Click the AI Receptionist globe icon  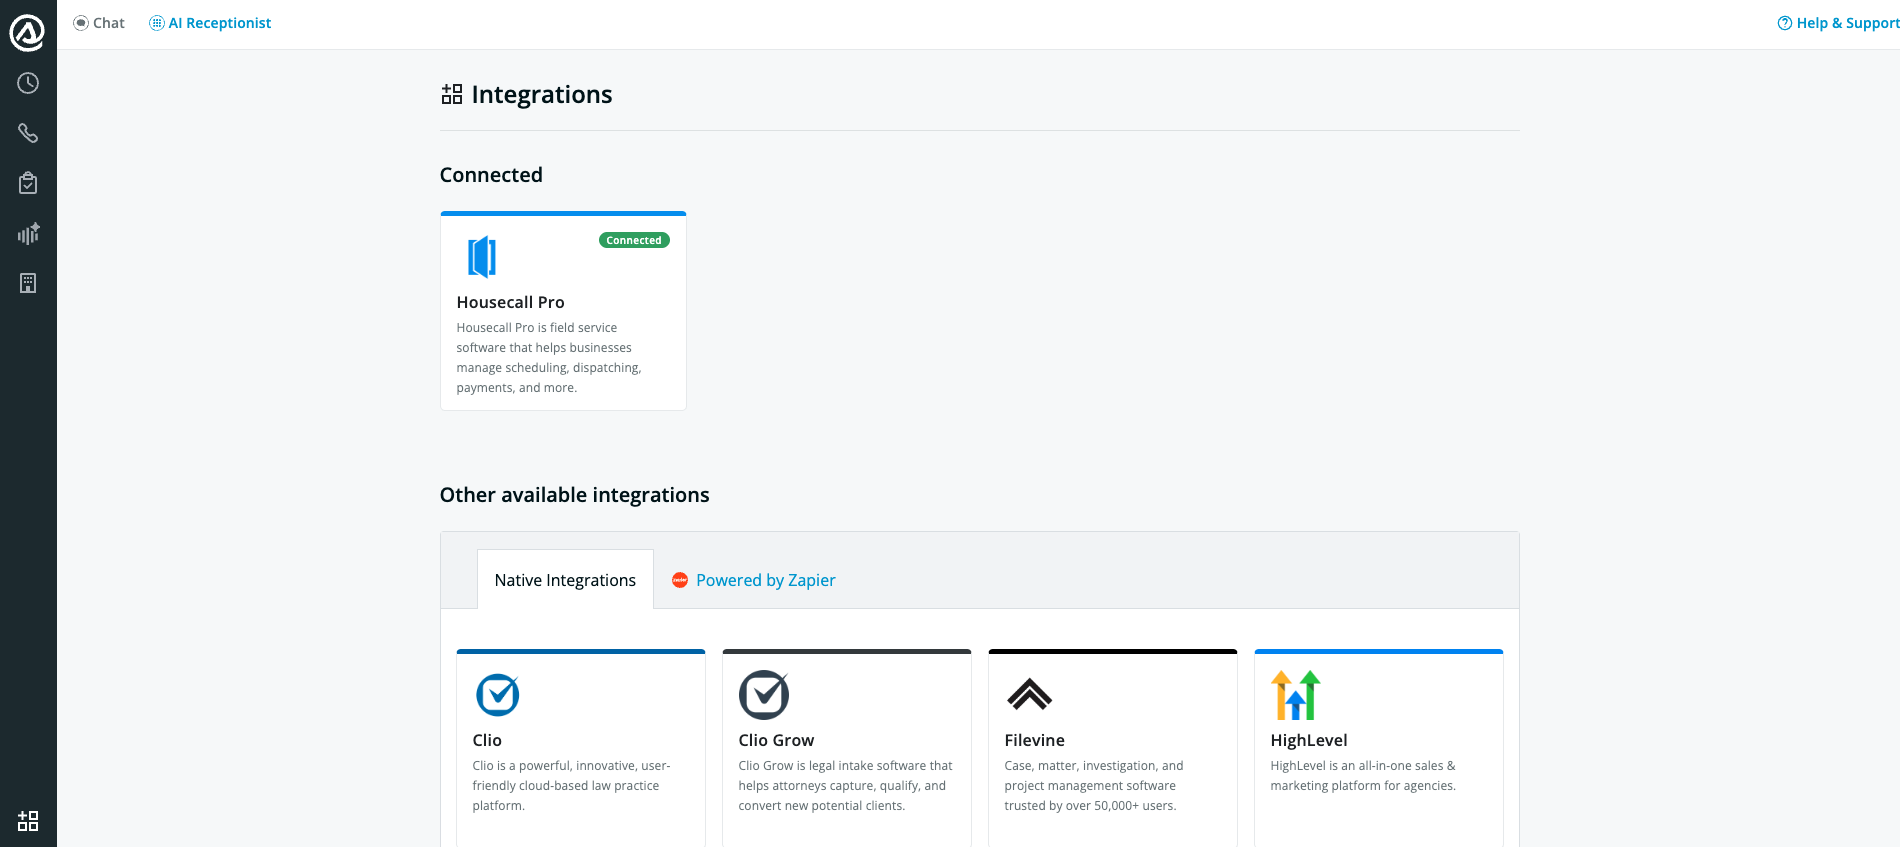click(157, 23)
